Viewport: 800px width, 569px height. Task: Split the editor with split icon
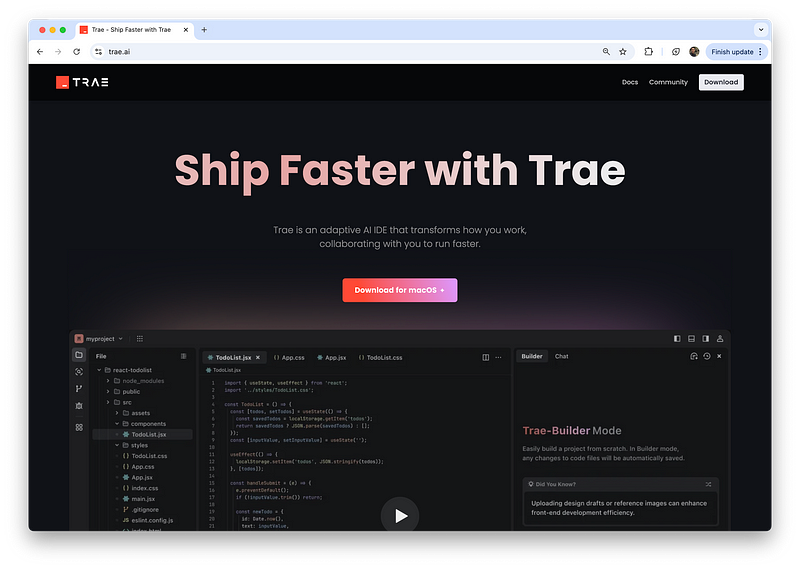pos(486,357)
